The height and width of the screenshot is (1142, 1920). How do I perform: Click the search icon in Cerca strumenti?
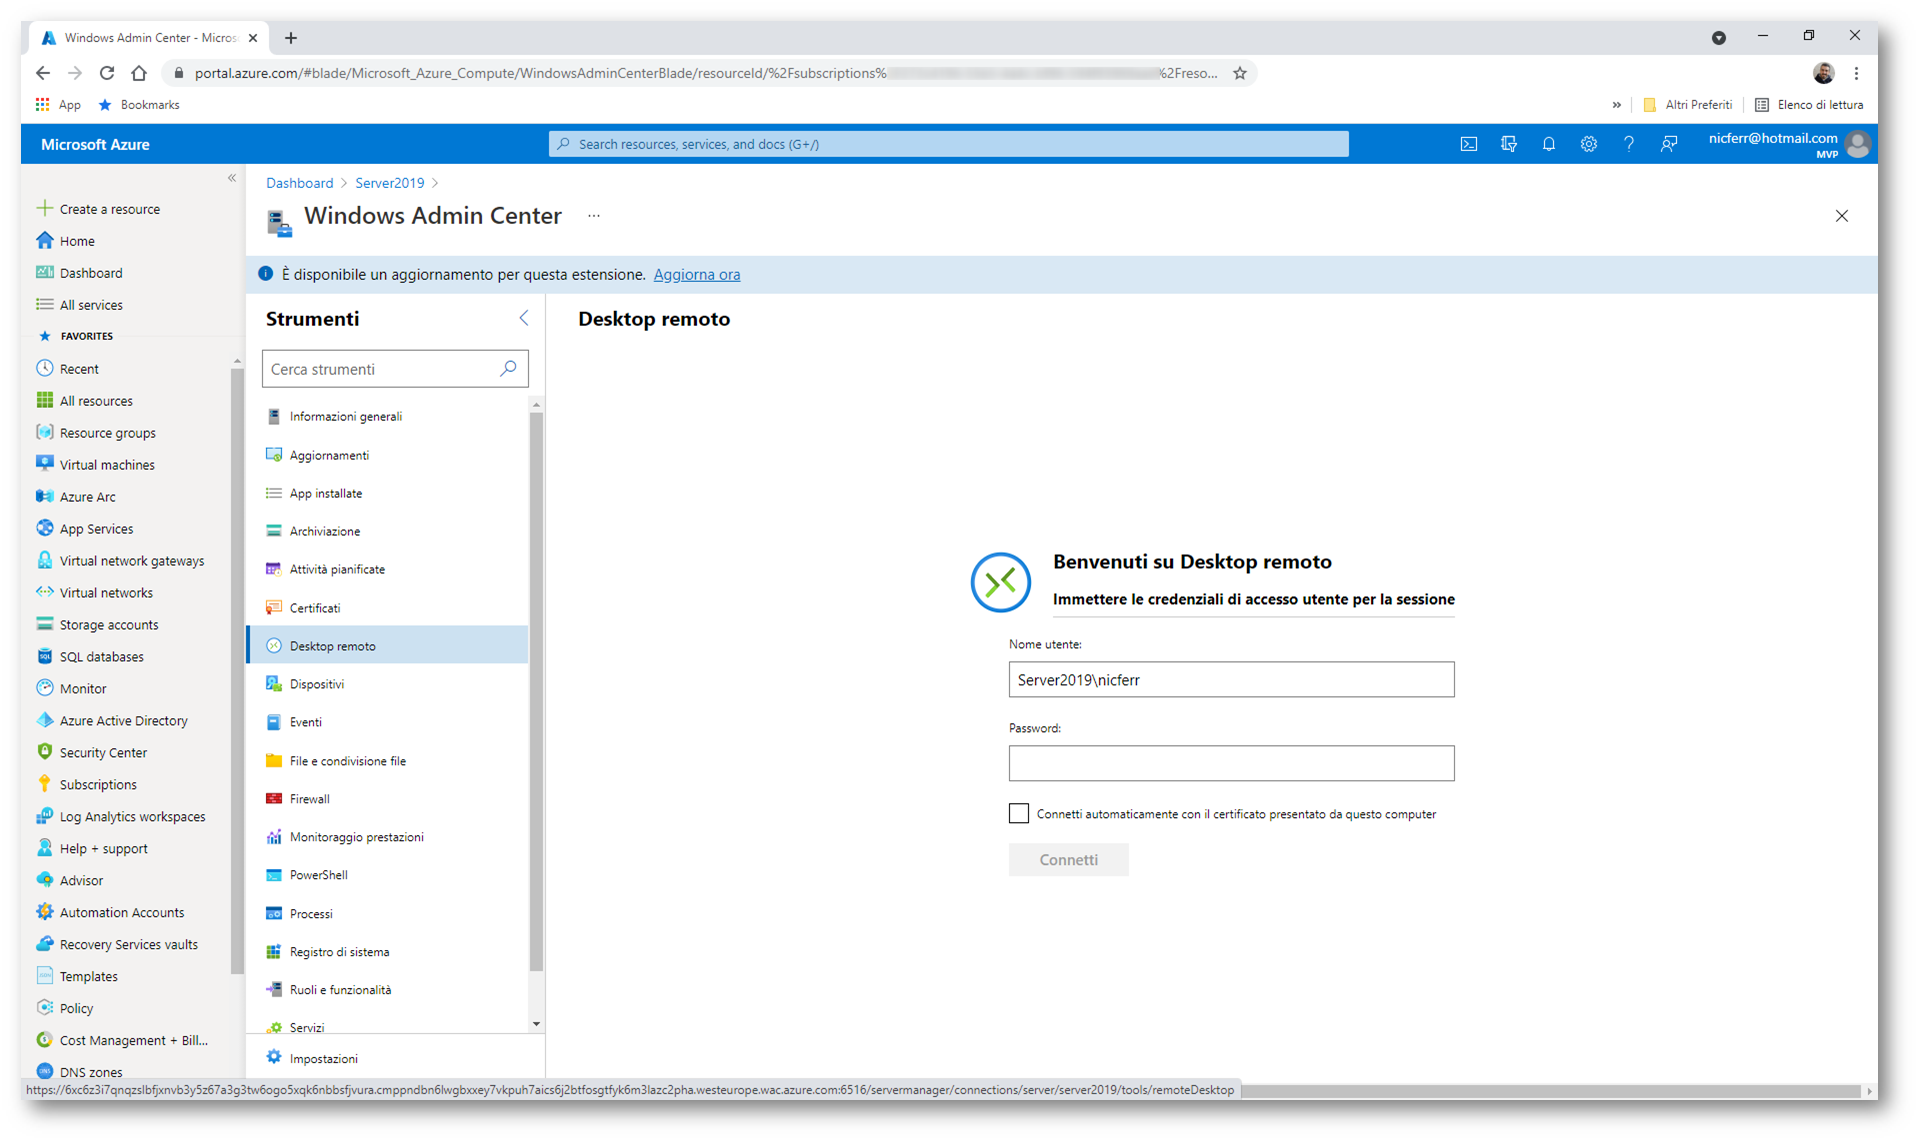coord(508,369)
